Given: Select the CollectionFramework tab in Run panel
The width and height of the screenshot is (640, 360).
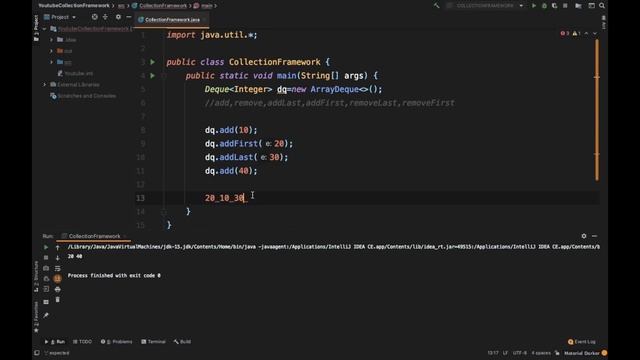Looking at the screenshot, I should [x=93, y=236].
